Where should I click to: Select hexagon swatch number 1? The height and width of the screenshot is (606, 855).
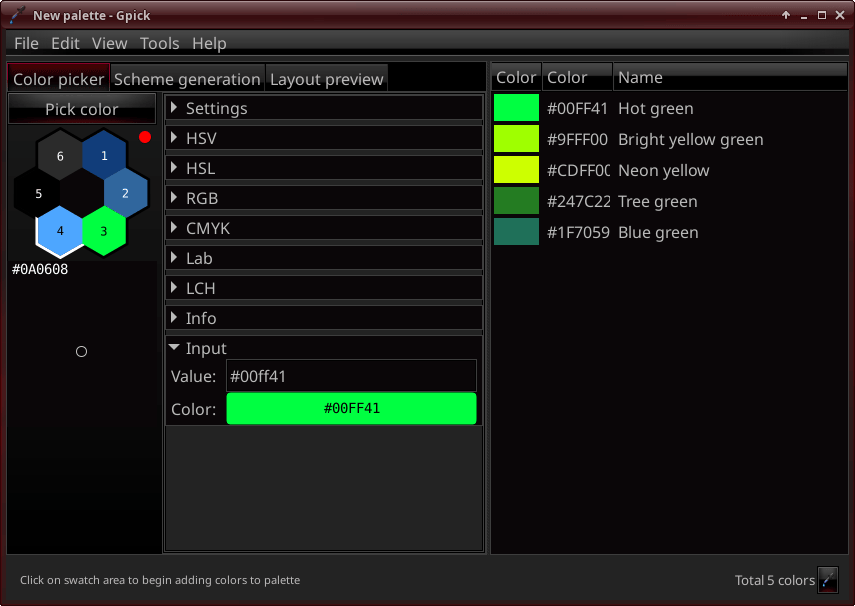pyautogui.click(x=104, y=156)
